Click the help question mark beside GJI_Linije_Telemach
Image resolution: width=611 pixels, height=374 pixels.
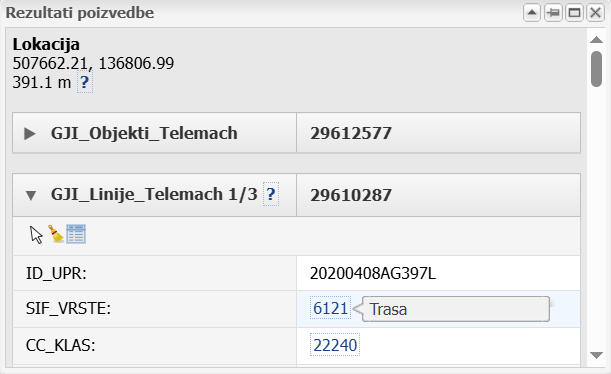(271, 194)
